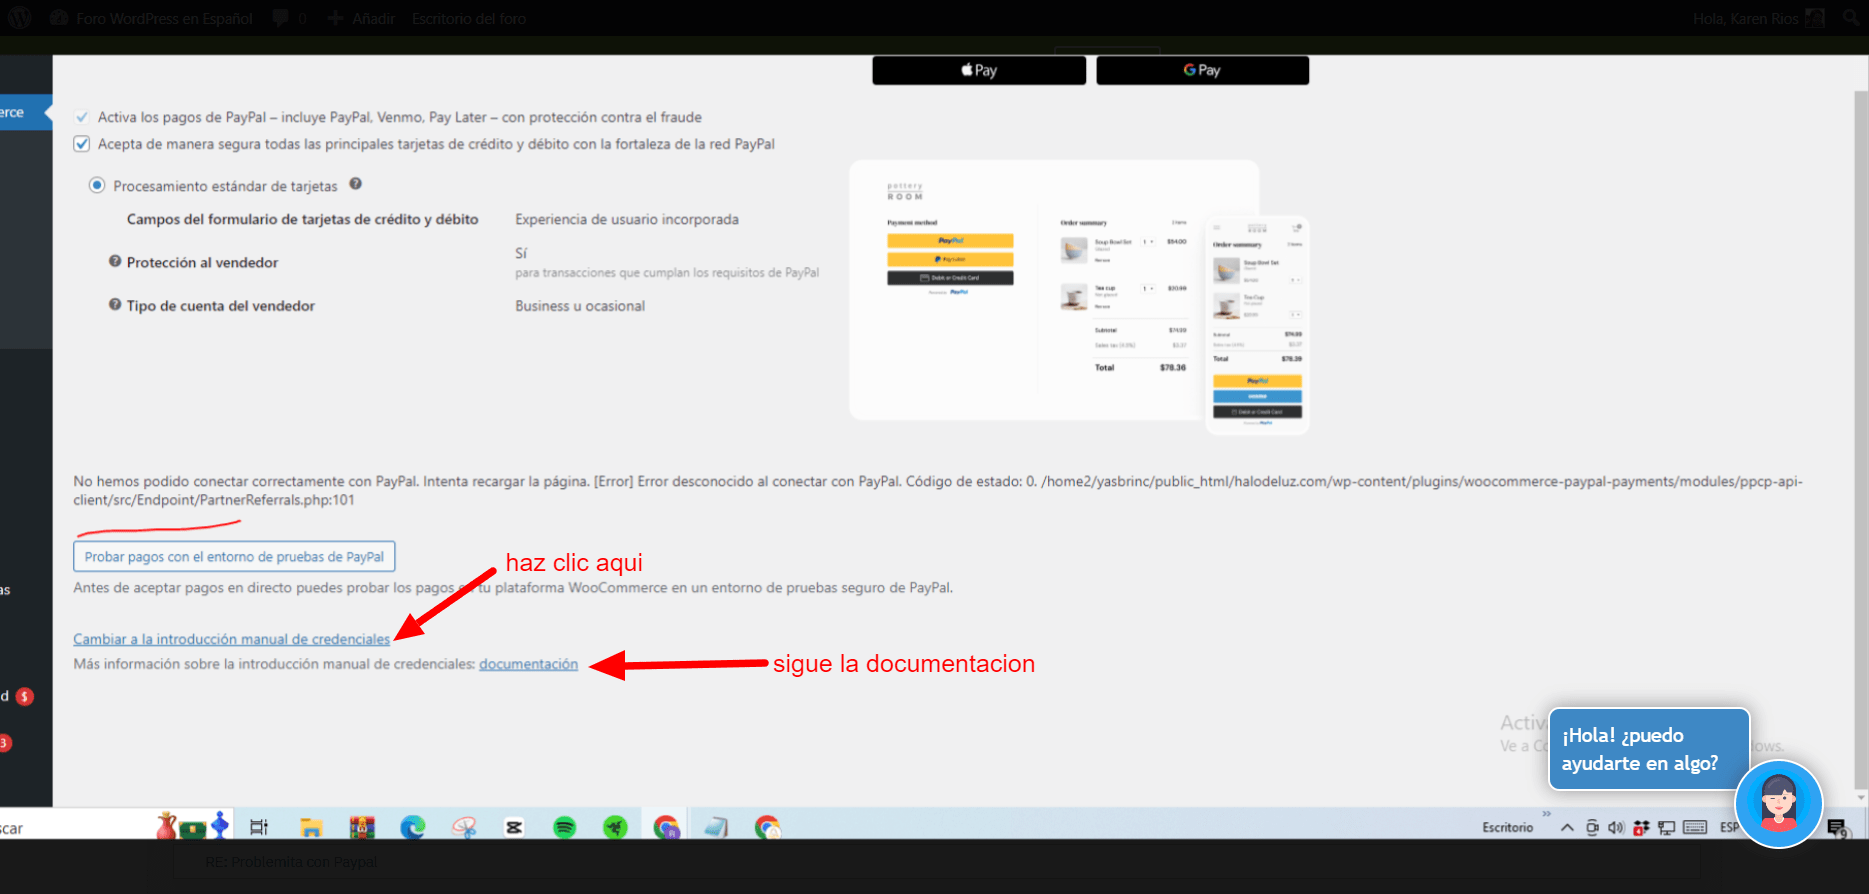
Task: Open File Explorer from the taskbar
Action: [311, 827]
